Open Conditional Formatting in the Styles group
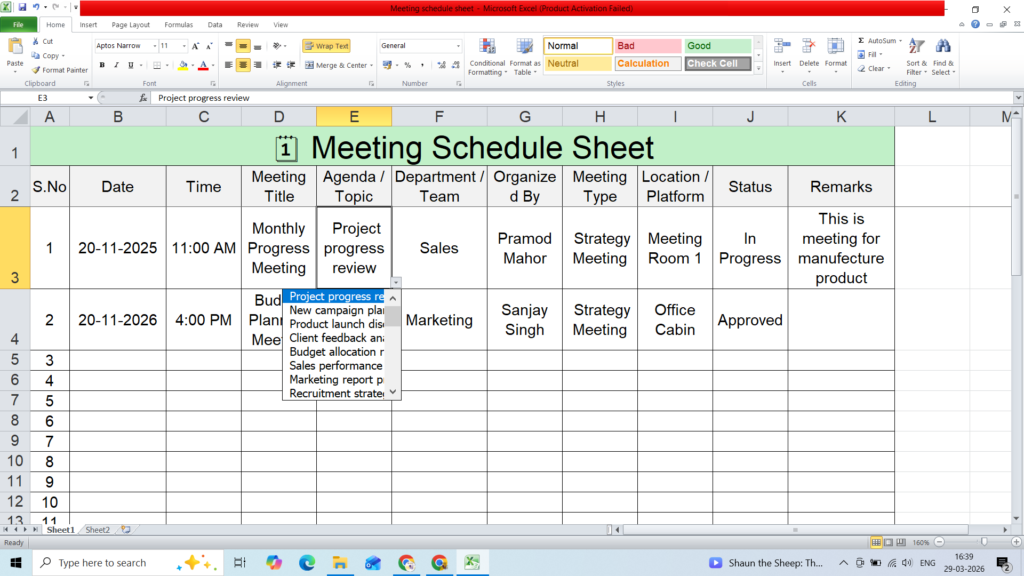 point(487,57)
